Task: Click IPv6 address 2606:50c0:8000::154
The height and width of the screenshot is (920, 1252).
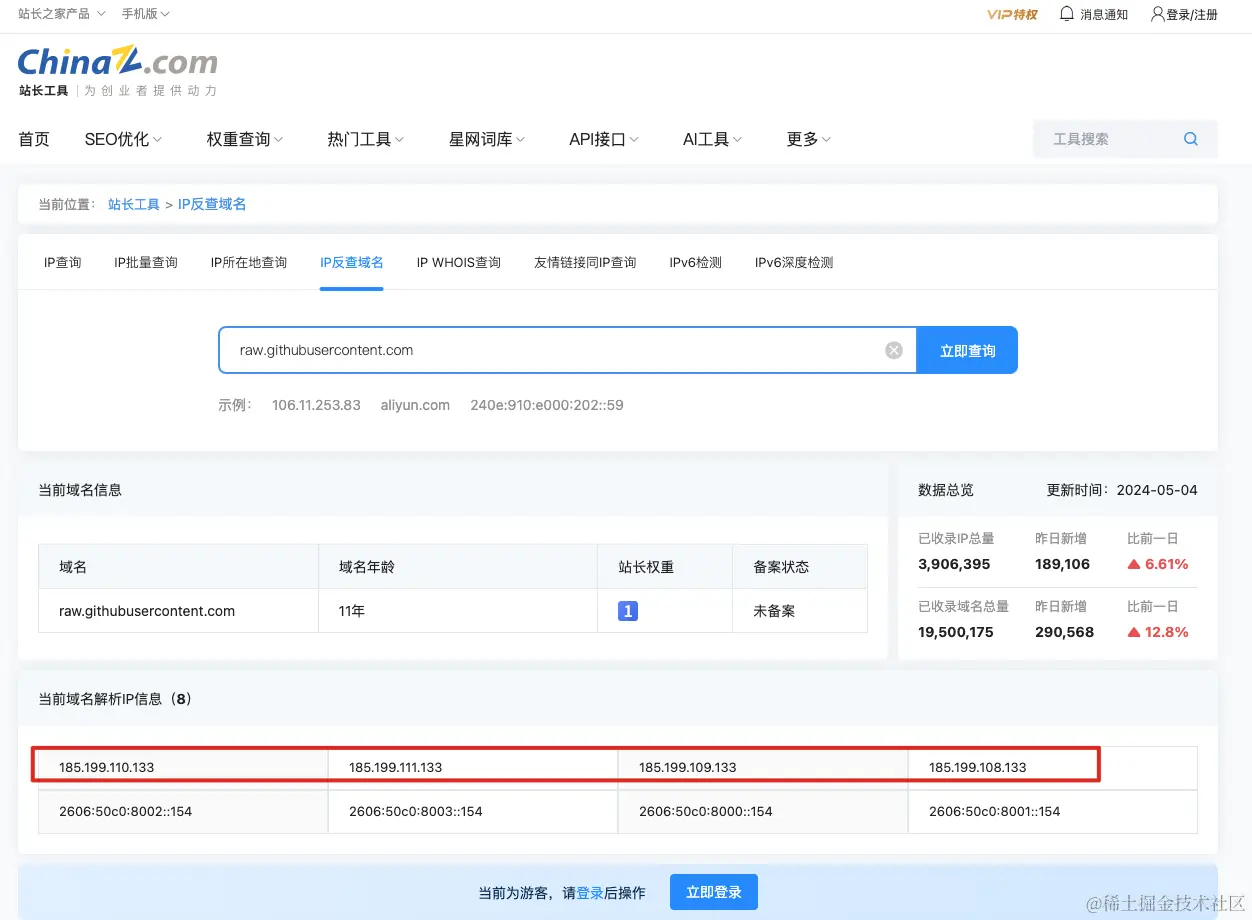Action: [x=706, y=811]
